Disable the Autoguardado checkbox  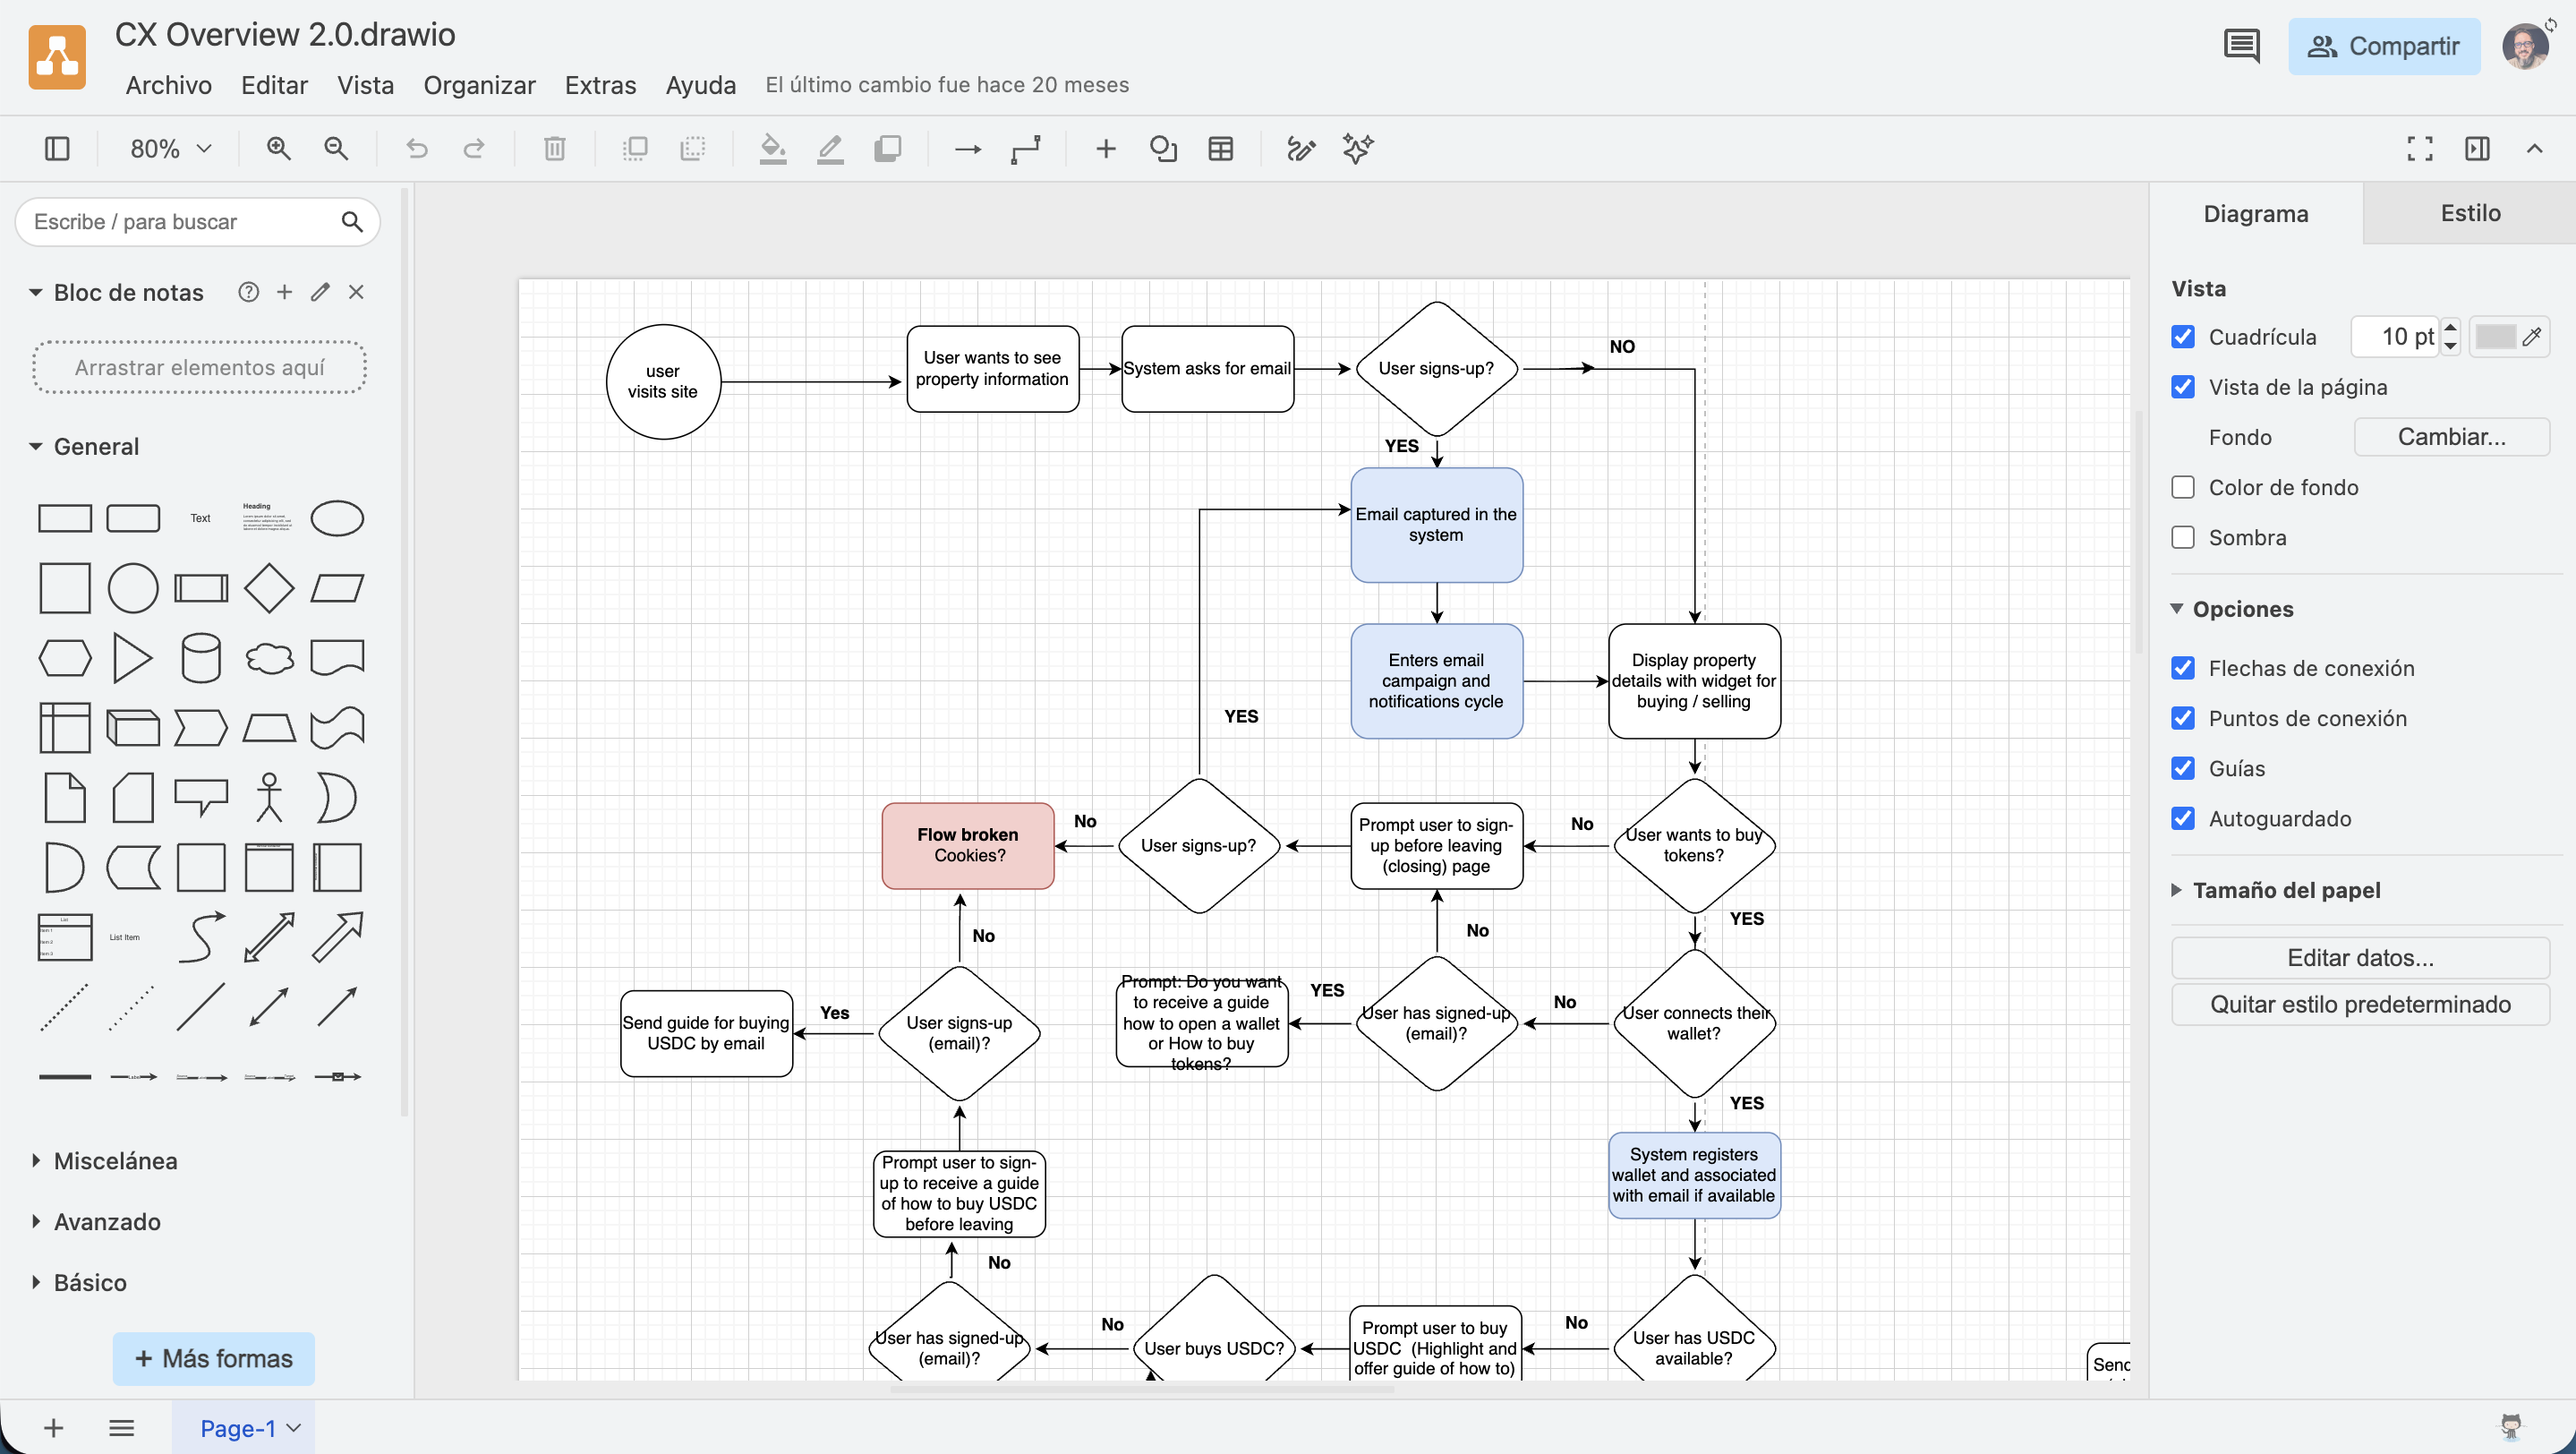(2183, 818)
